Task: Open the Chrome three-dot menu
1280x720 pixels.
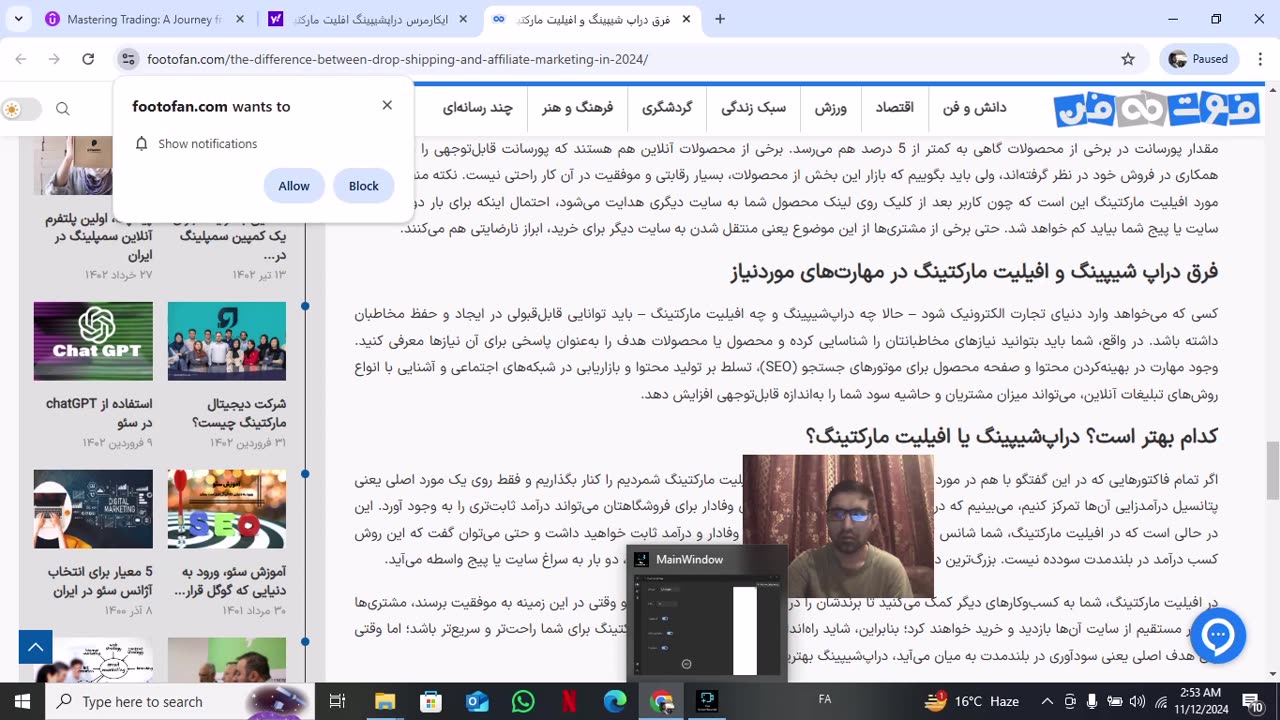Action: pos(1259,59)
